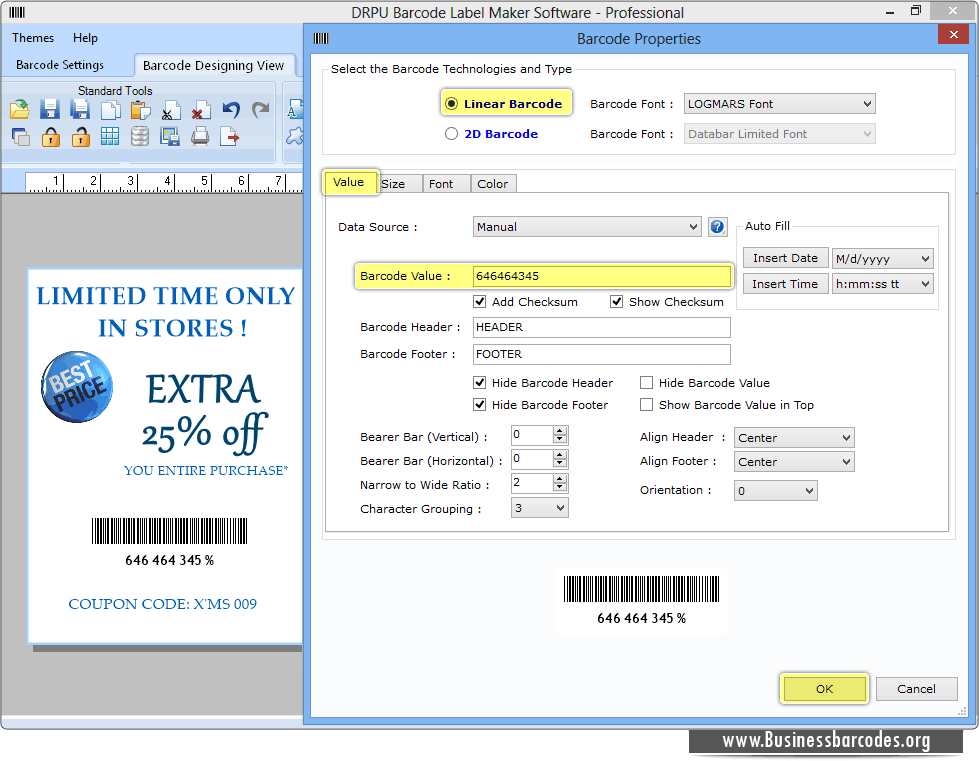This screenshot has width=979, height=761.
Task: Click the Cut scissors icon
Action: (x=170, y=110)
